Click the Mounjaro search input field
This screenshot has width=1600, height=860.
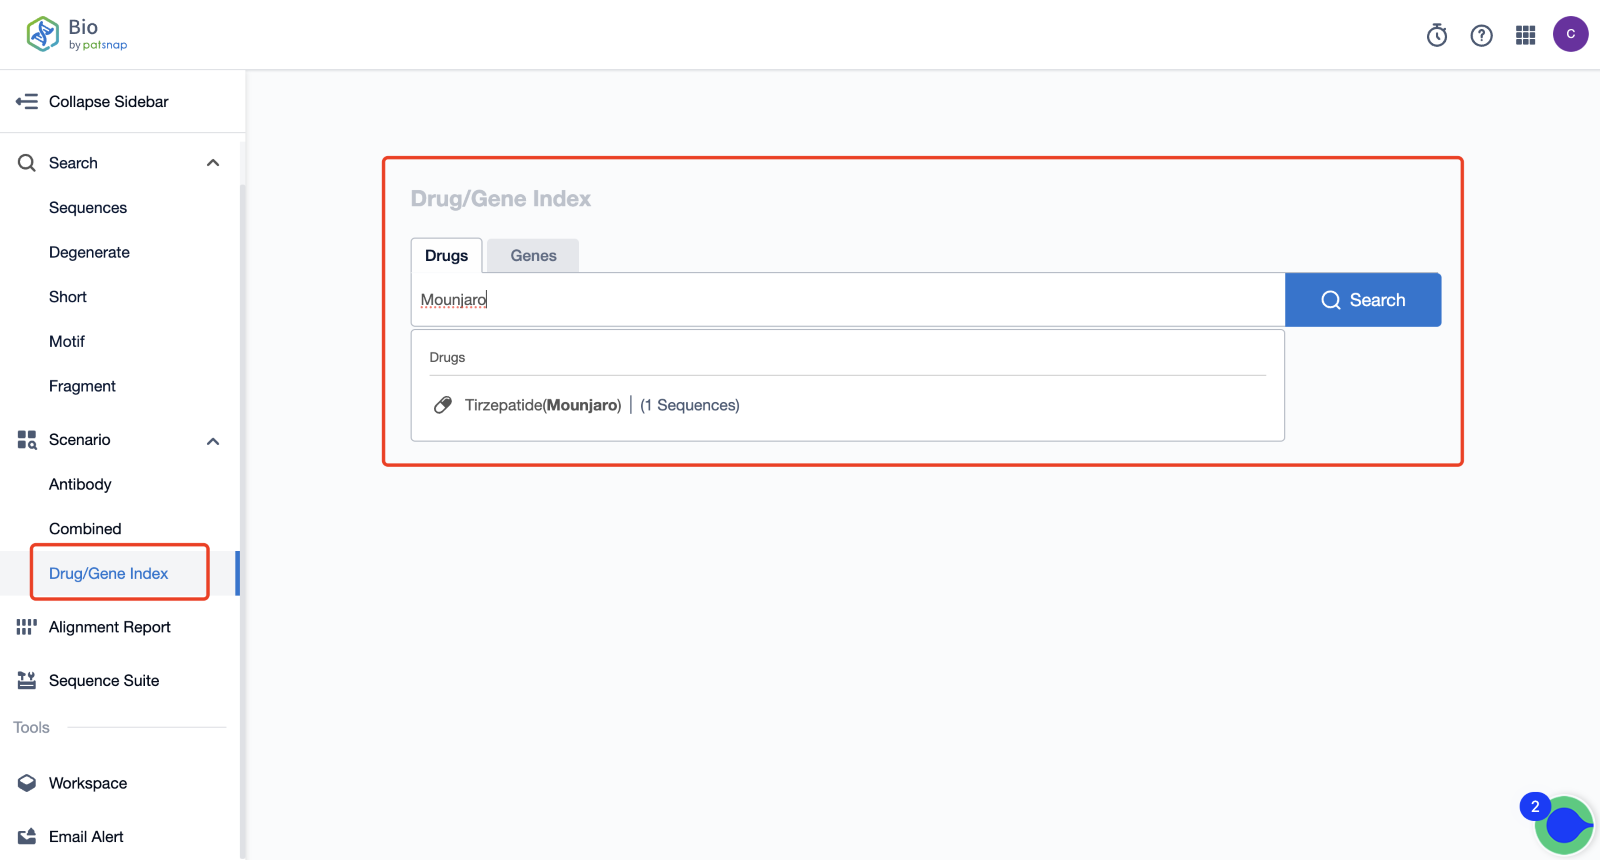[846, 300]
